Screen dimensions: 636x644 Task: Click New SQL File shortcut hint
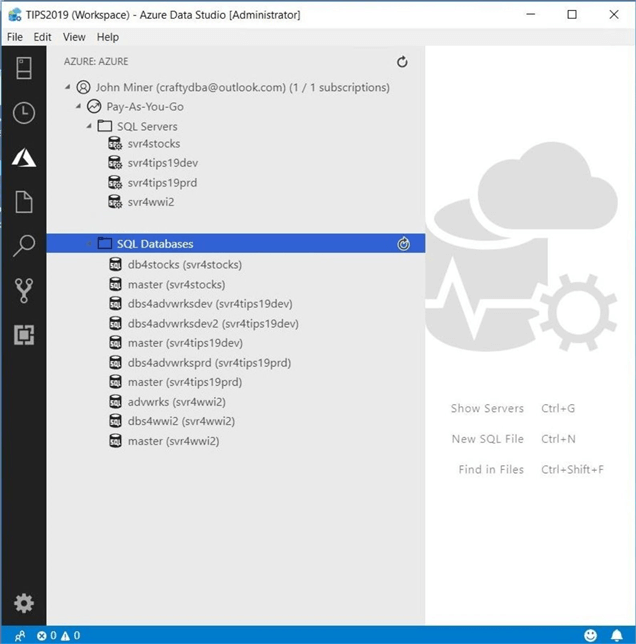(x=513, y=439)
